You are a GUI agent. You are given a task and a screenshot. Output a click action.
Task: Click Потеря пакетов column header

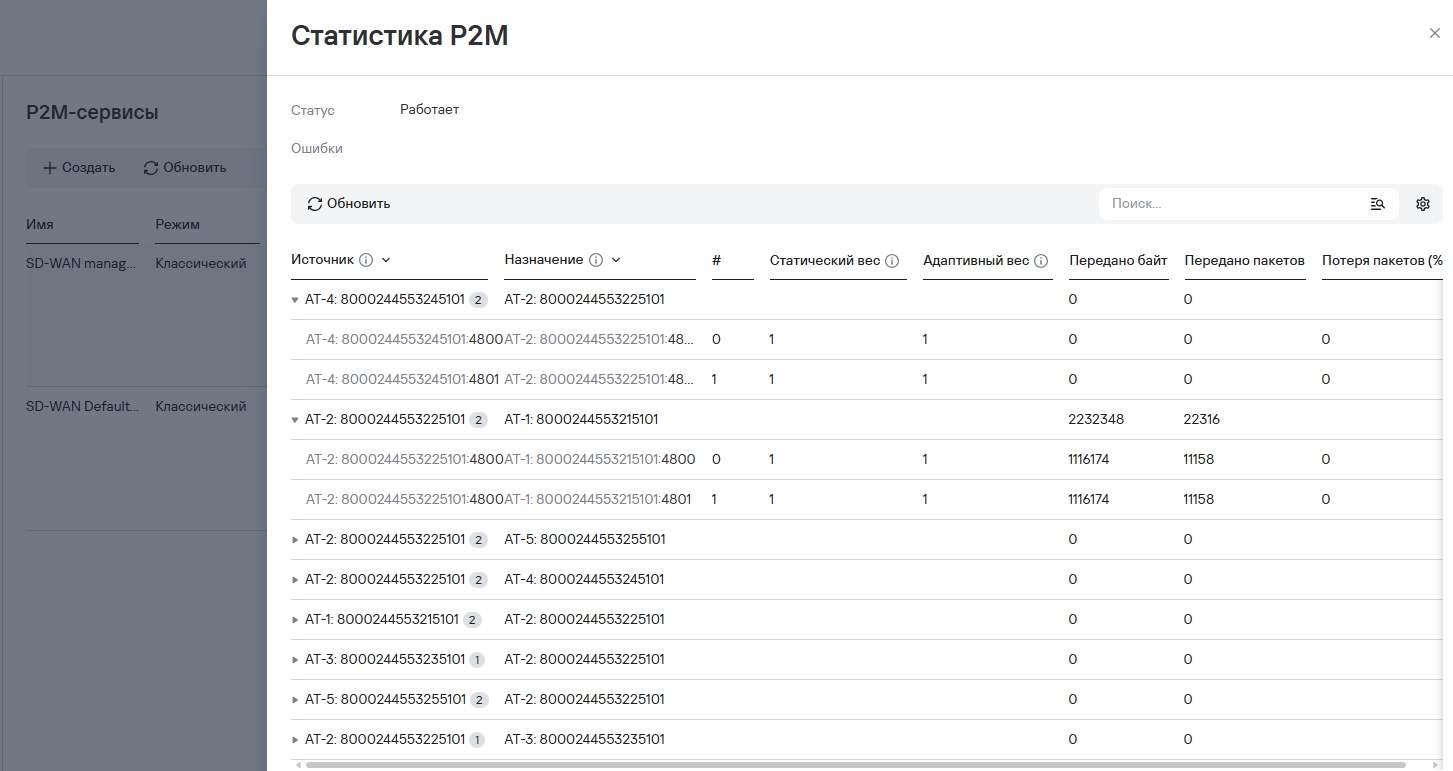coord(1382,260)
